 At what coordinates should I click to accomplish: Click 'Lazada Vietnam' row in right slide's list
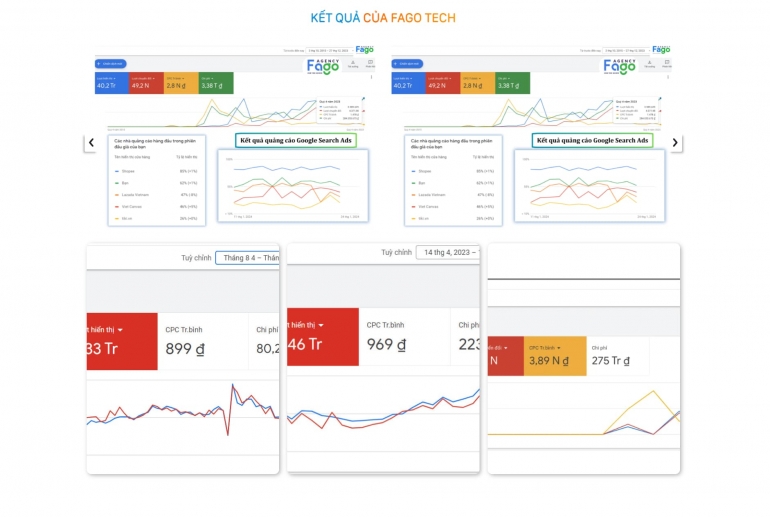tap(453, 195)
